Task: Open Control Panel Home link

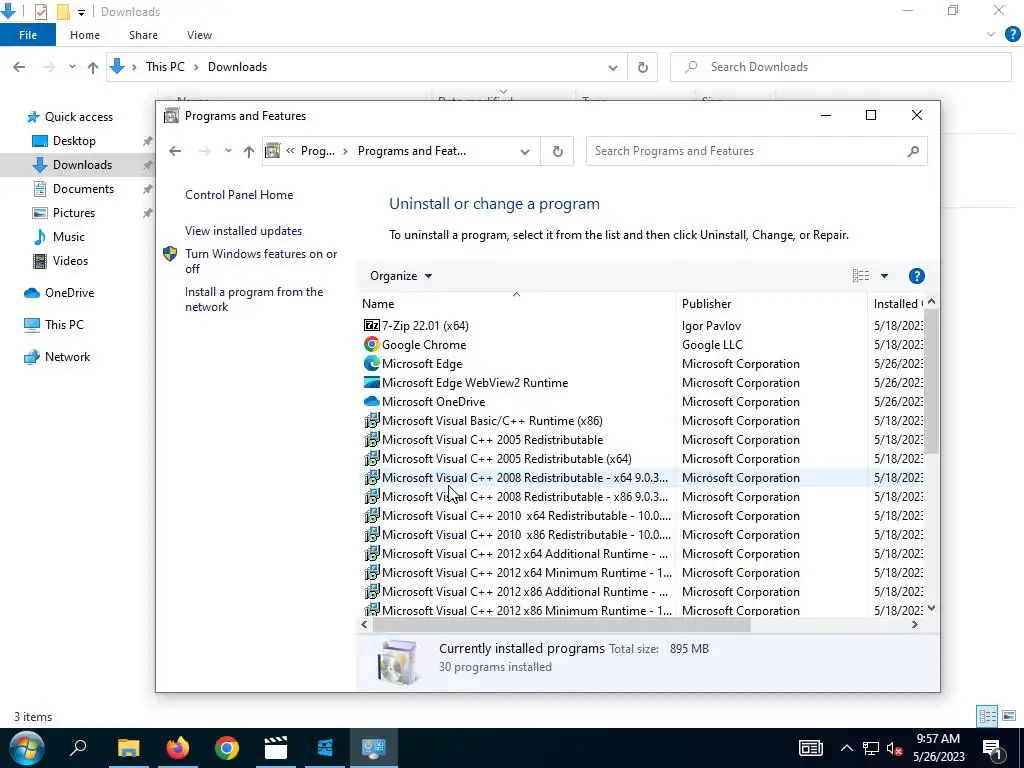Action: click(239, 195)
